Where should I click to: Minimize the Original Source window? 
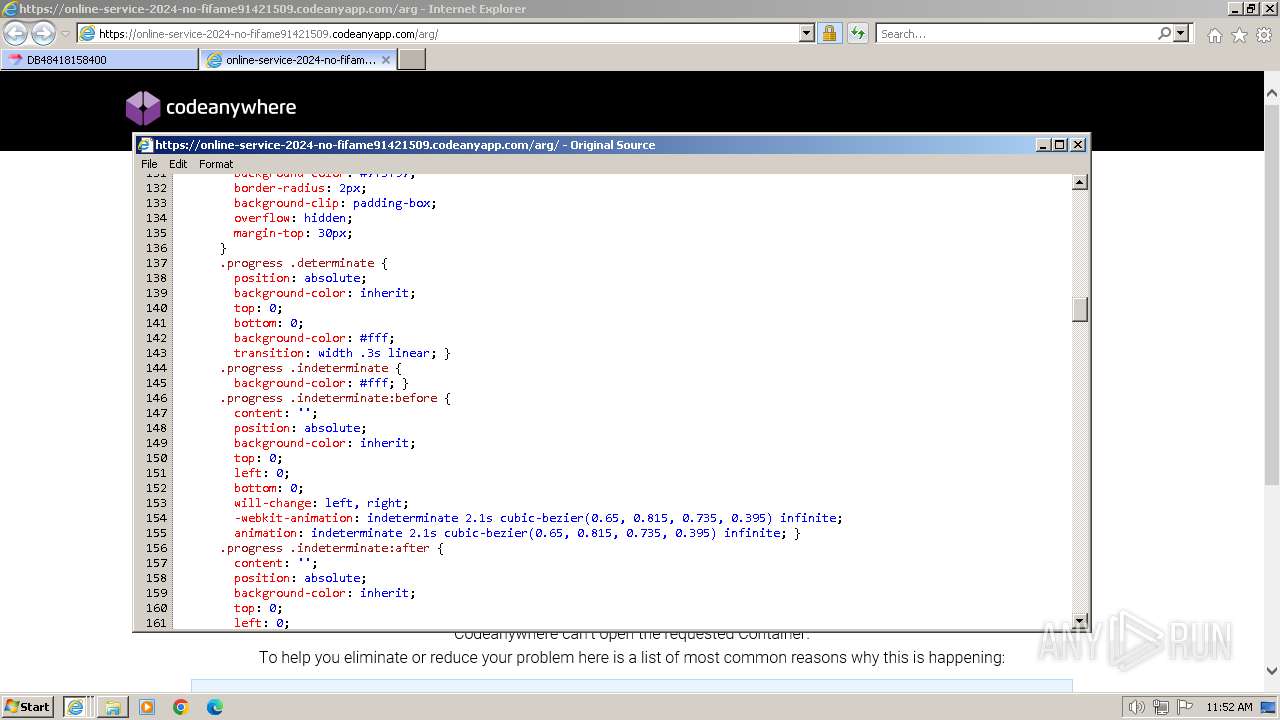point(1044,145)
